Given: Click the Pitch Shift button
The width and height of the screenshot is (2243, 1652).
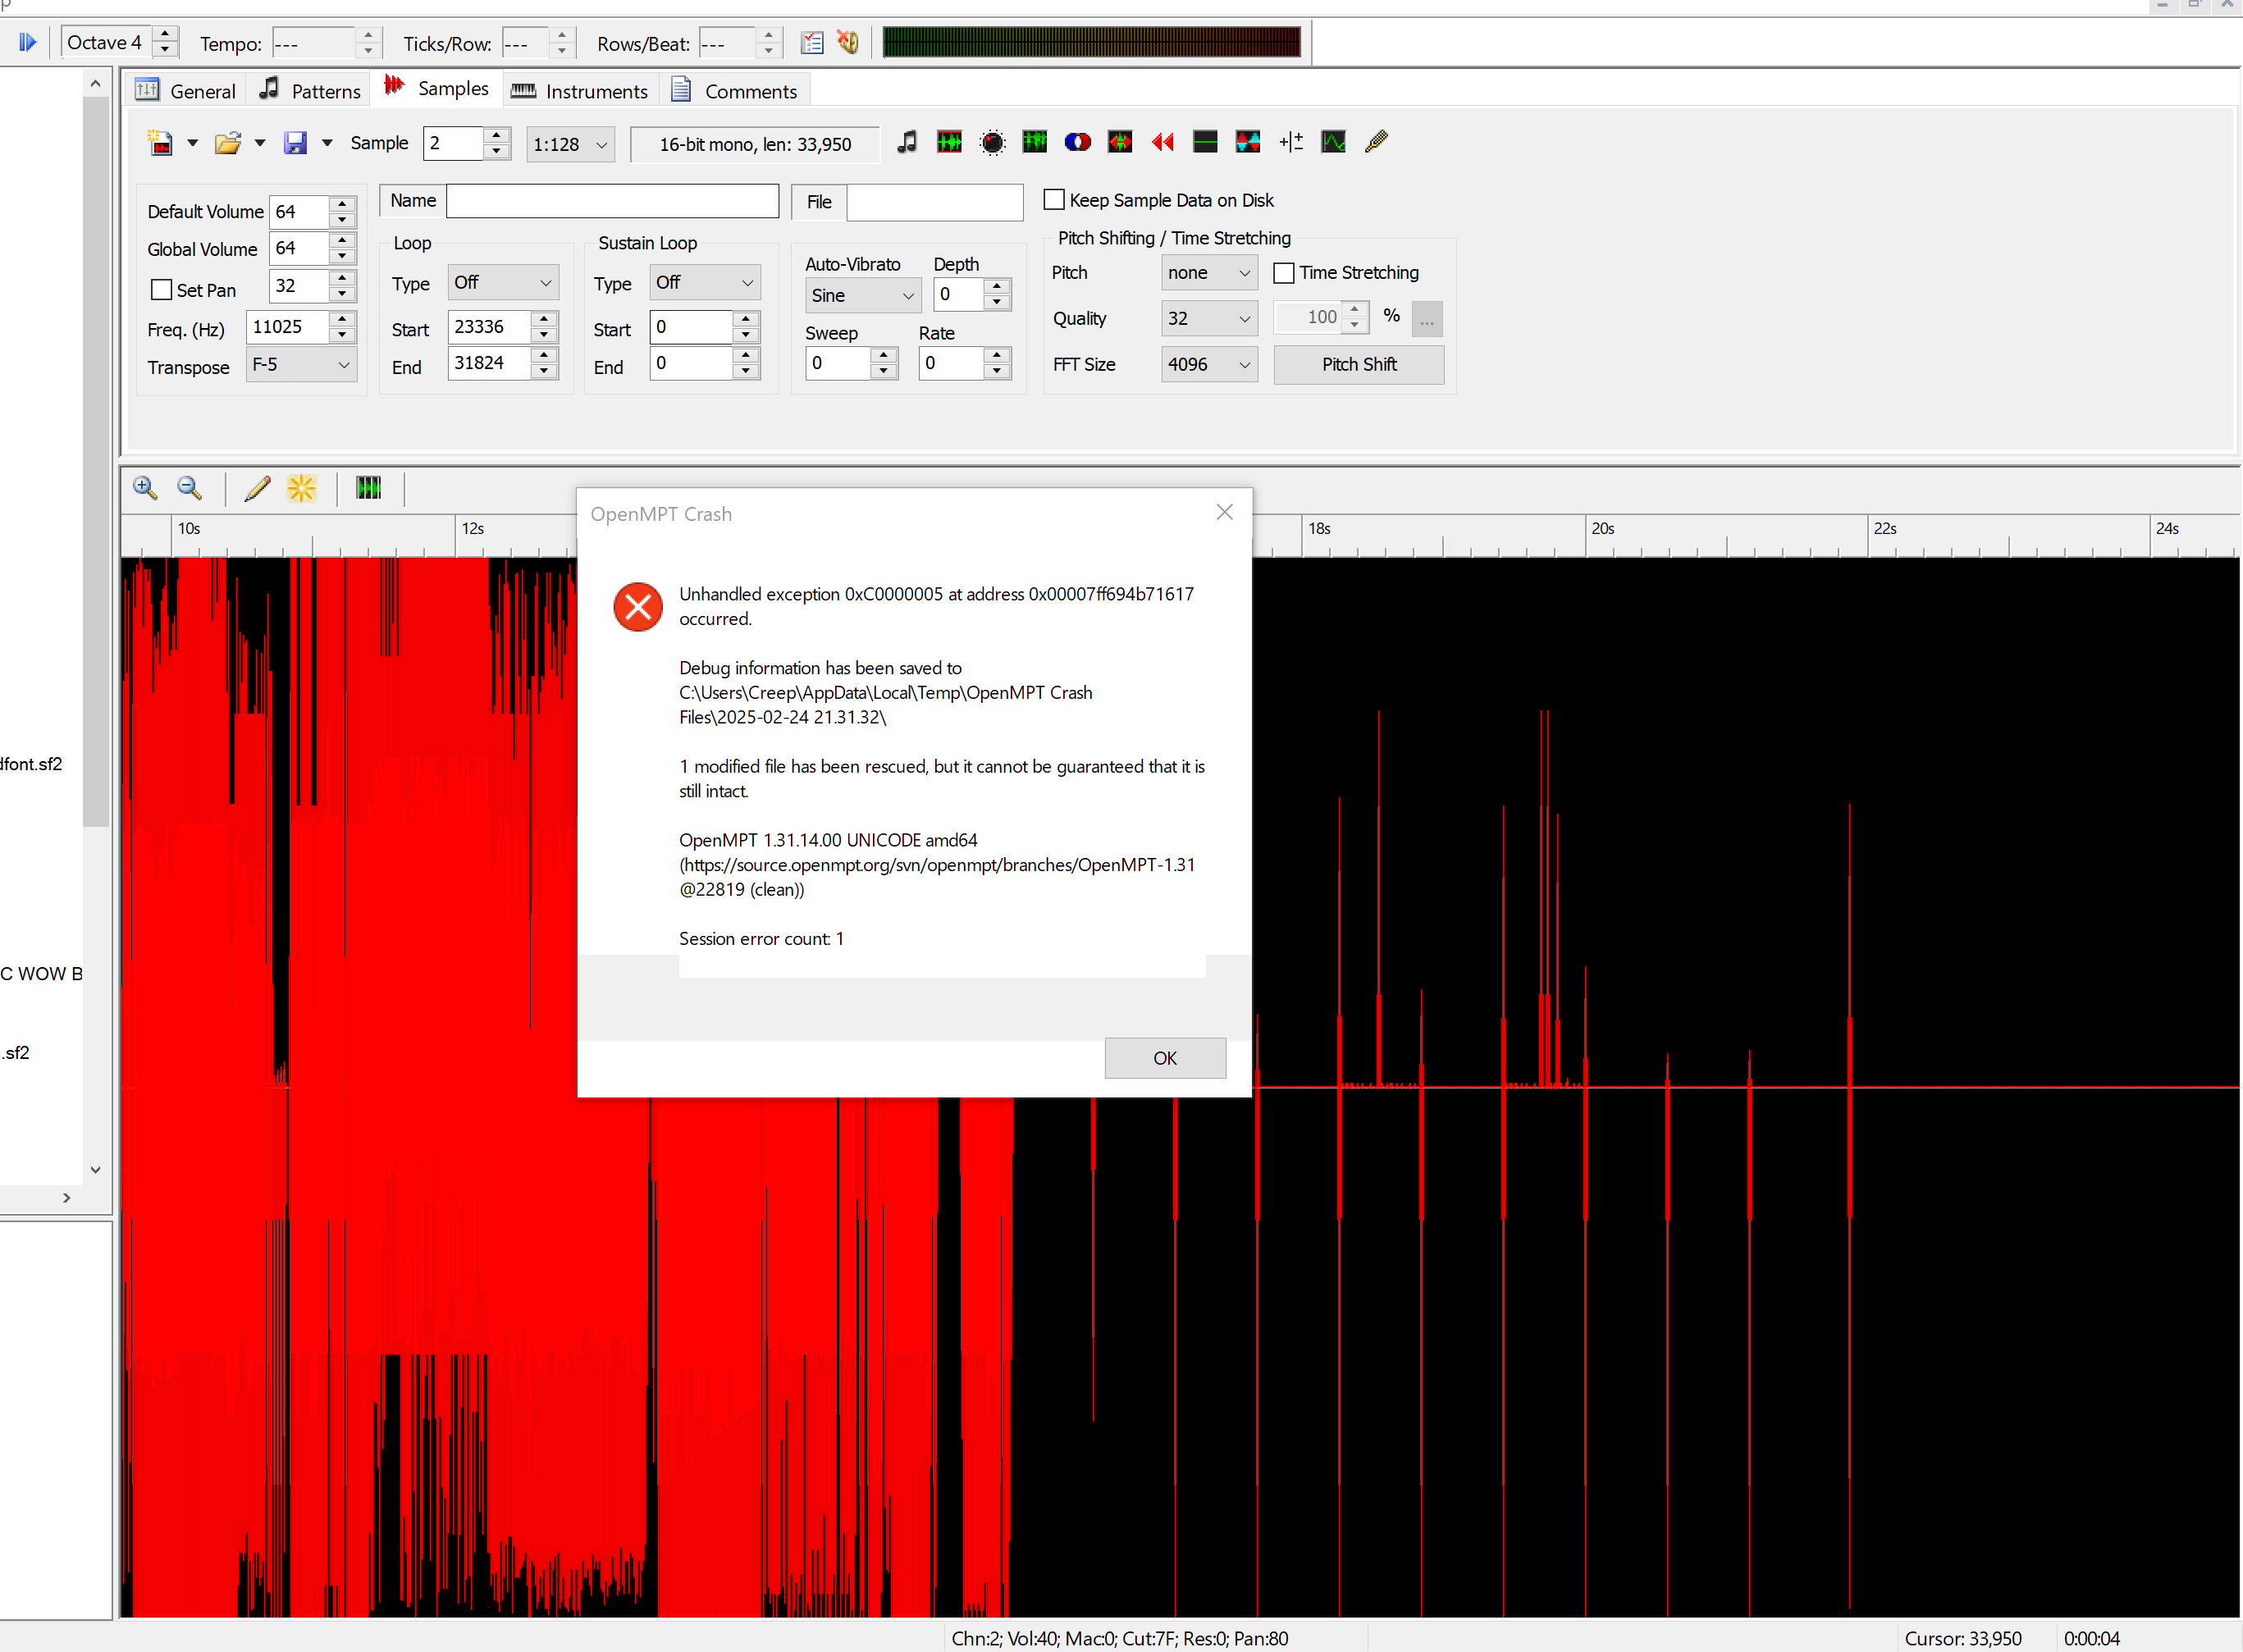Looking at the screenshot, I should pos(1358,365).
